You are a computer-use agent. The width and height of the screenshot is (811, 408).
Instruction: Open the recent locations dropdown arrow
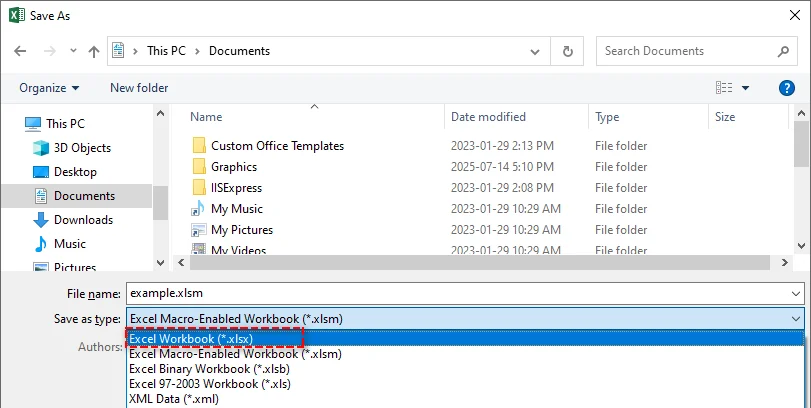(x=73, y=51)
